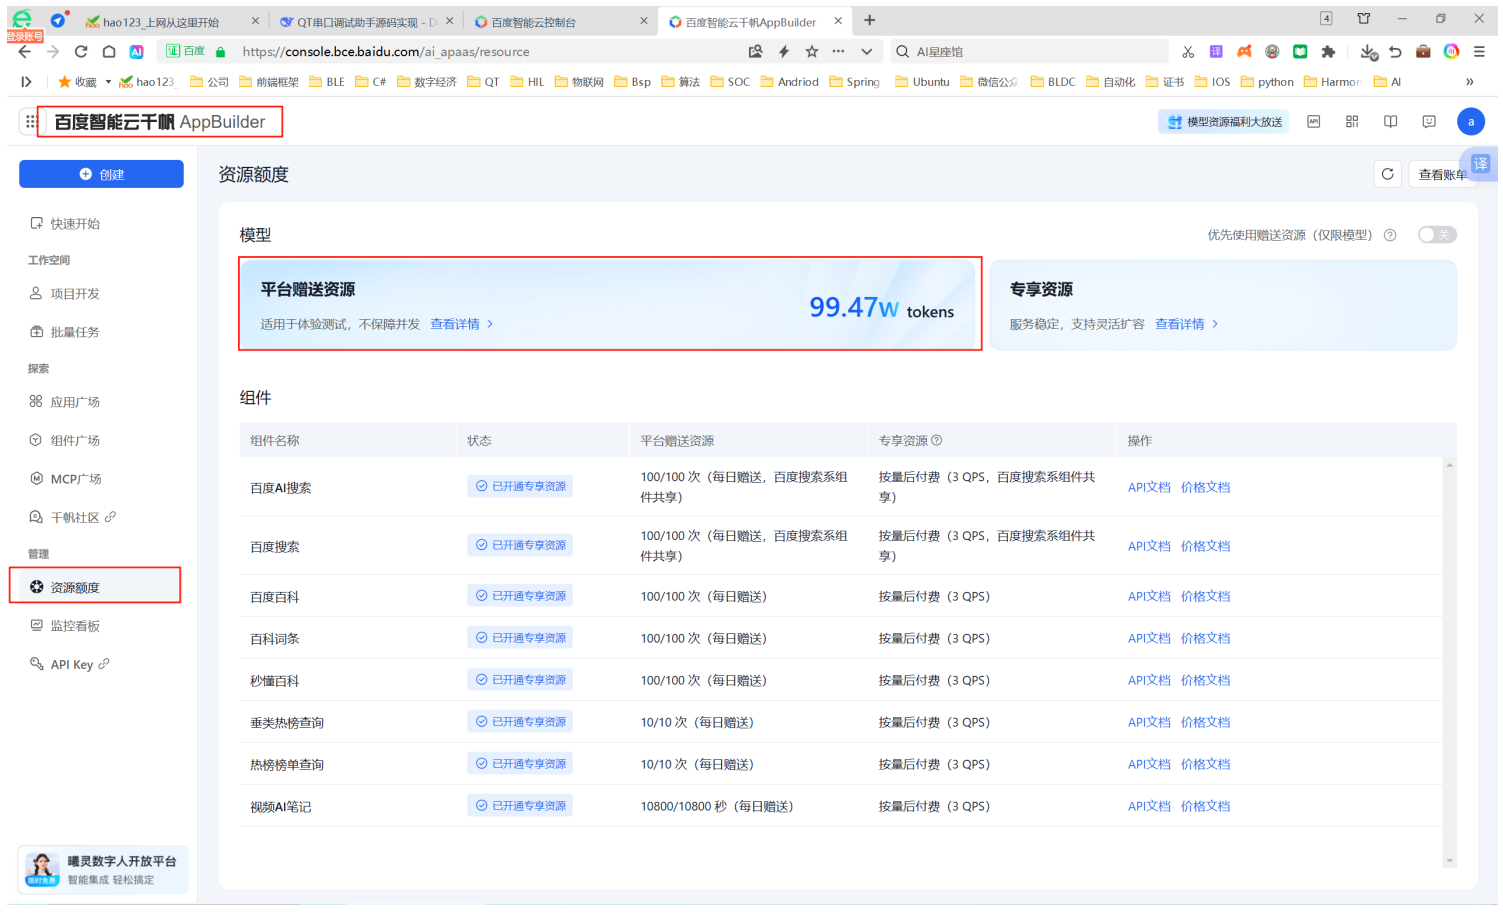Click the info icon next to 专享资源 column header

pyautogui.click(x=937, y=440)
